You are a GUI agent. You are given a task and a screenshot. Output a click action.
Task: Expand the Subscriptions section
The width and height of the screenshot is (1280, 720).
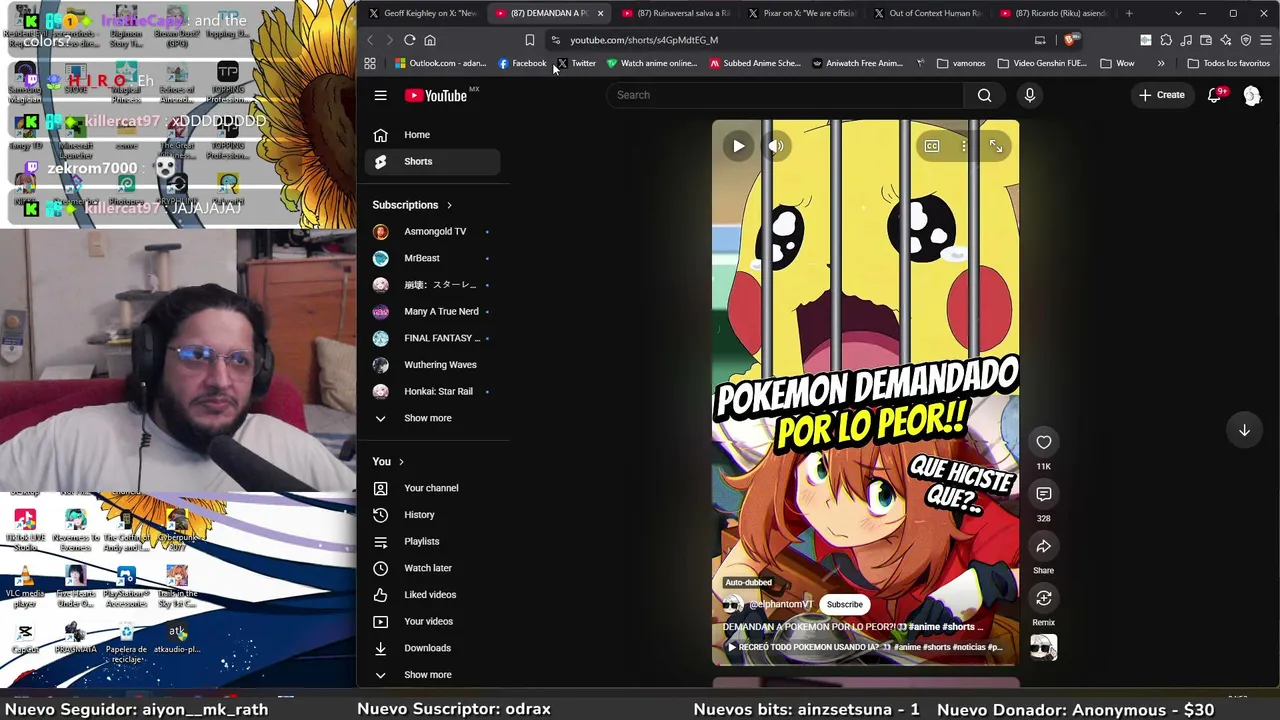[x=412, y=205]
